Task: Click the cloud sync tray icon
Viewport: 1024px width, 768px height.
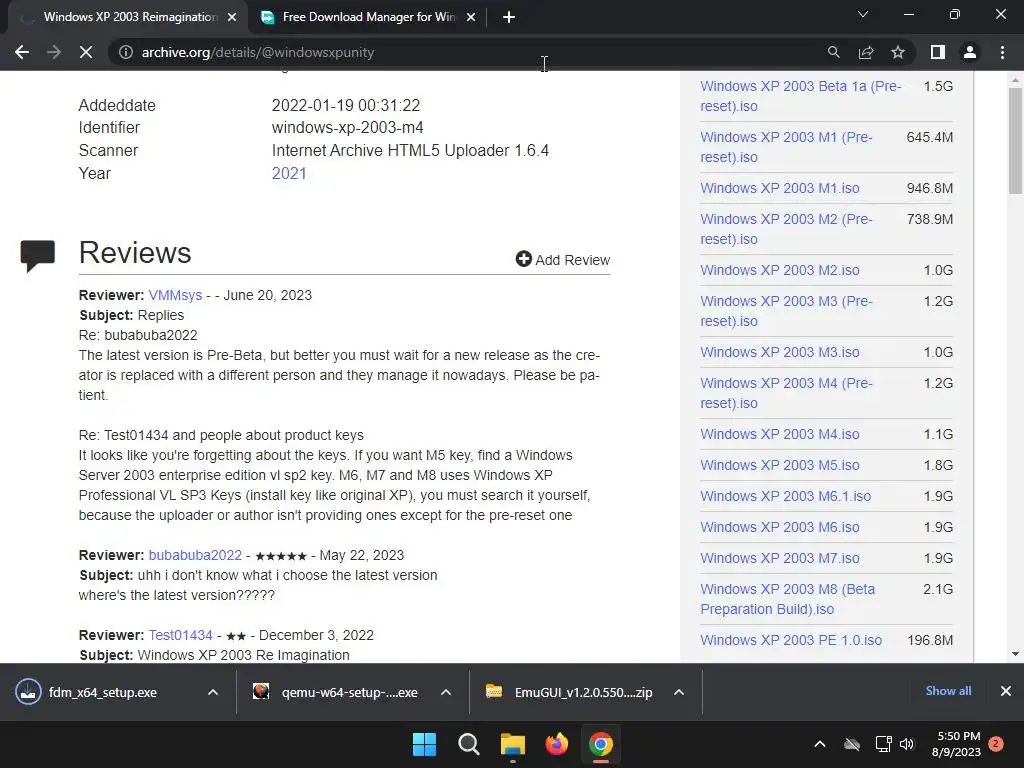Action: pos(852,744)
